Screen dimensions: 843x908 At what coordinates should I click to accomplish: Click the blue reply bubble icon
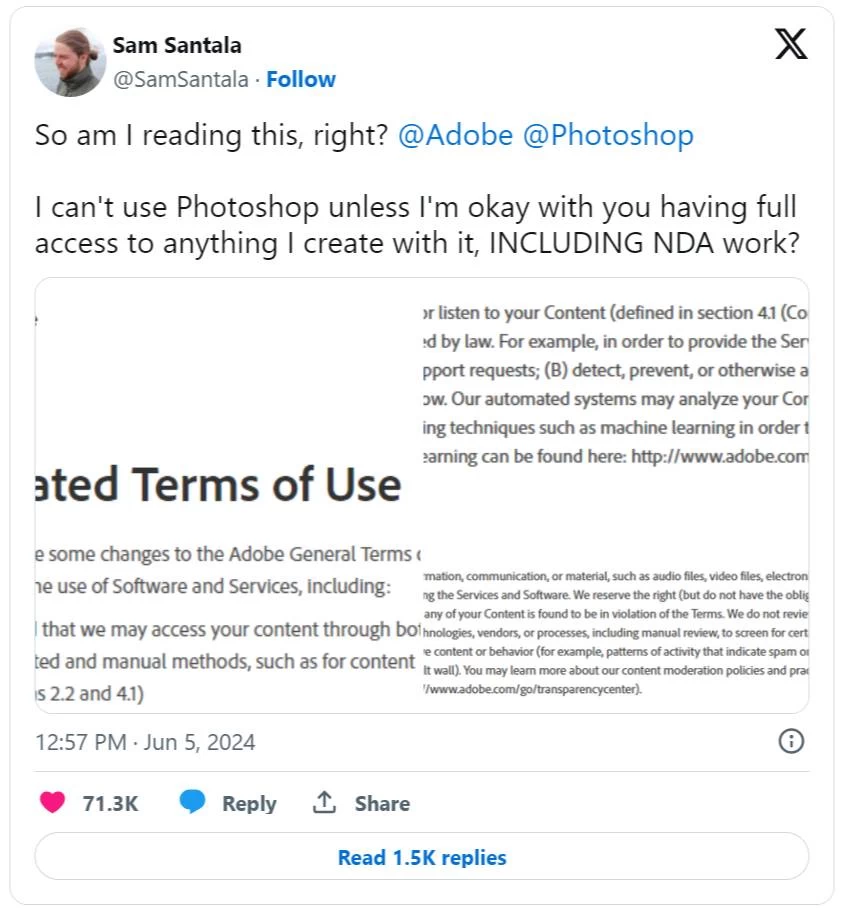(192, 801)
